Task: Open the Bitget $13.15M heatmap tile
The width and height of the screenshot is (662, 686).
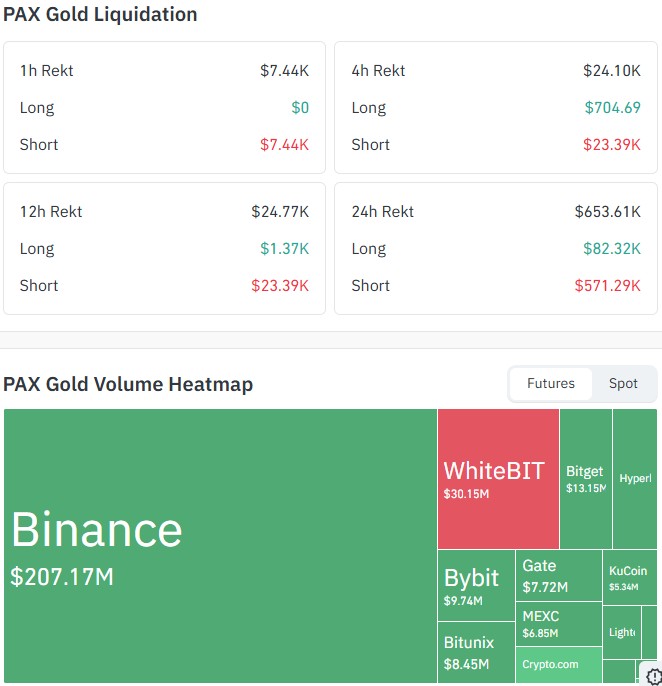Action: [x=586, y=479]
